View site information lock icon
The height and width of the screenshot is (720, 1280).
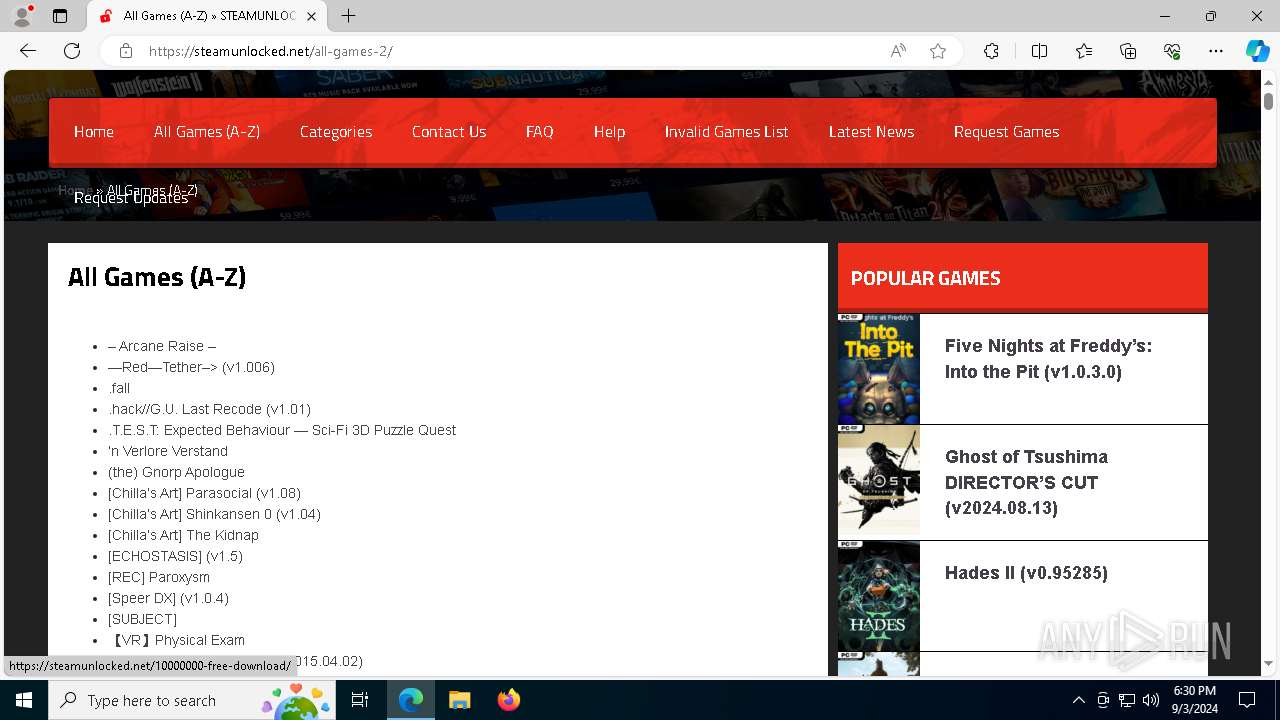click(126, 51)
